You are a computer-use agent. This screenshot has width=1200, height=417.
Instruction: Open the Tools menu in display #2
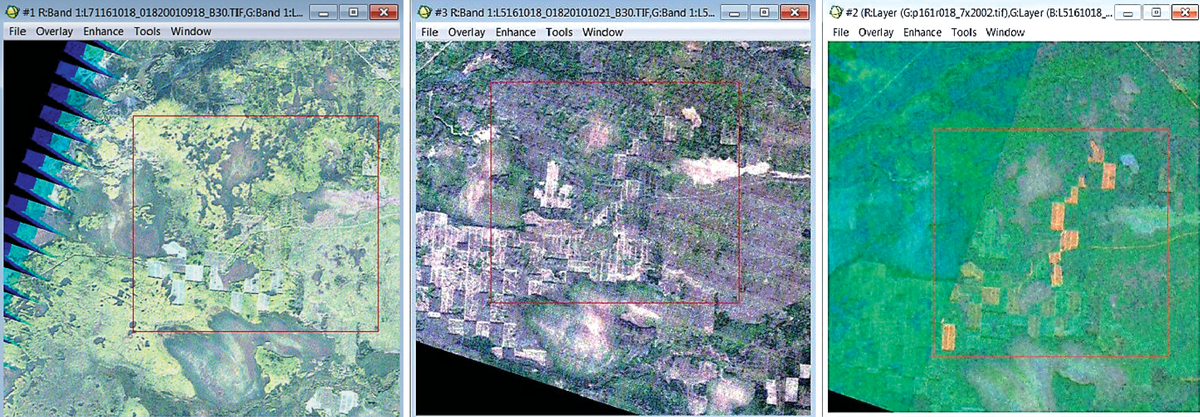(x=964, y=32)
